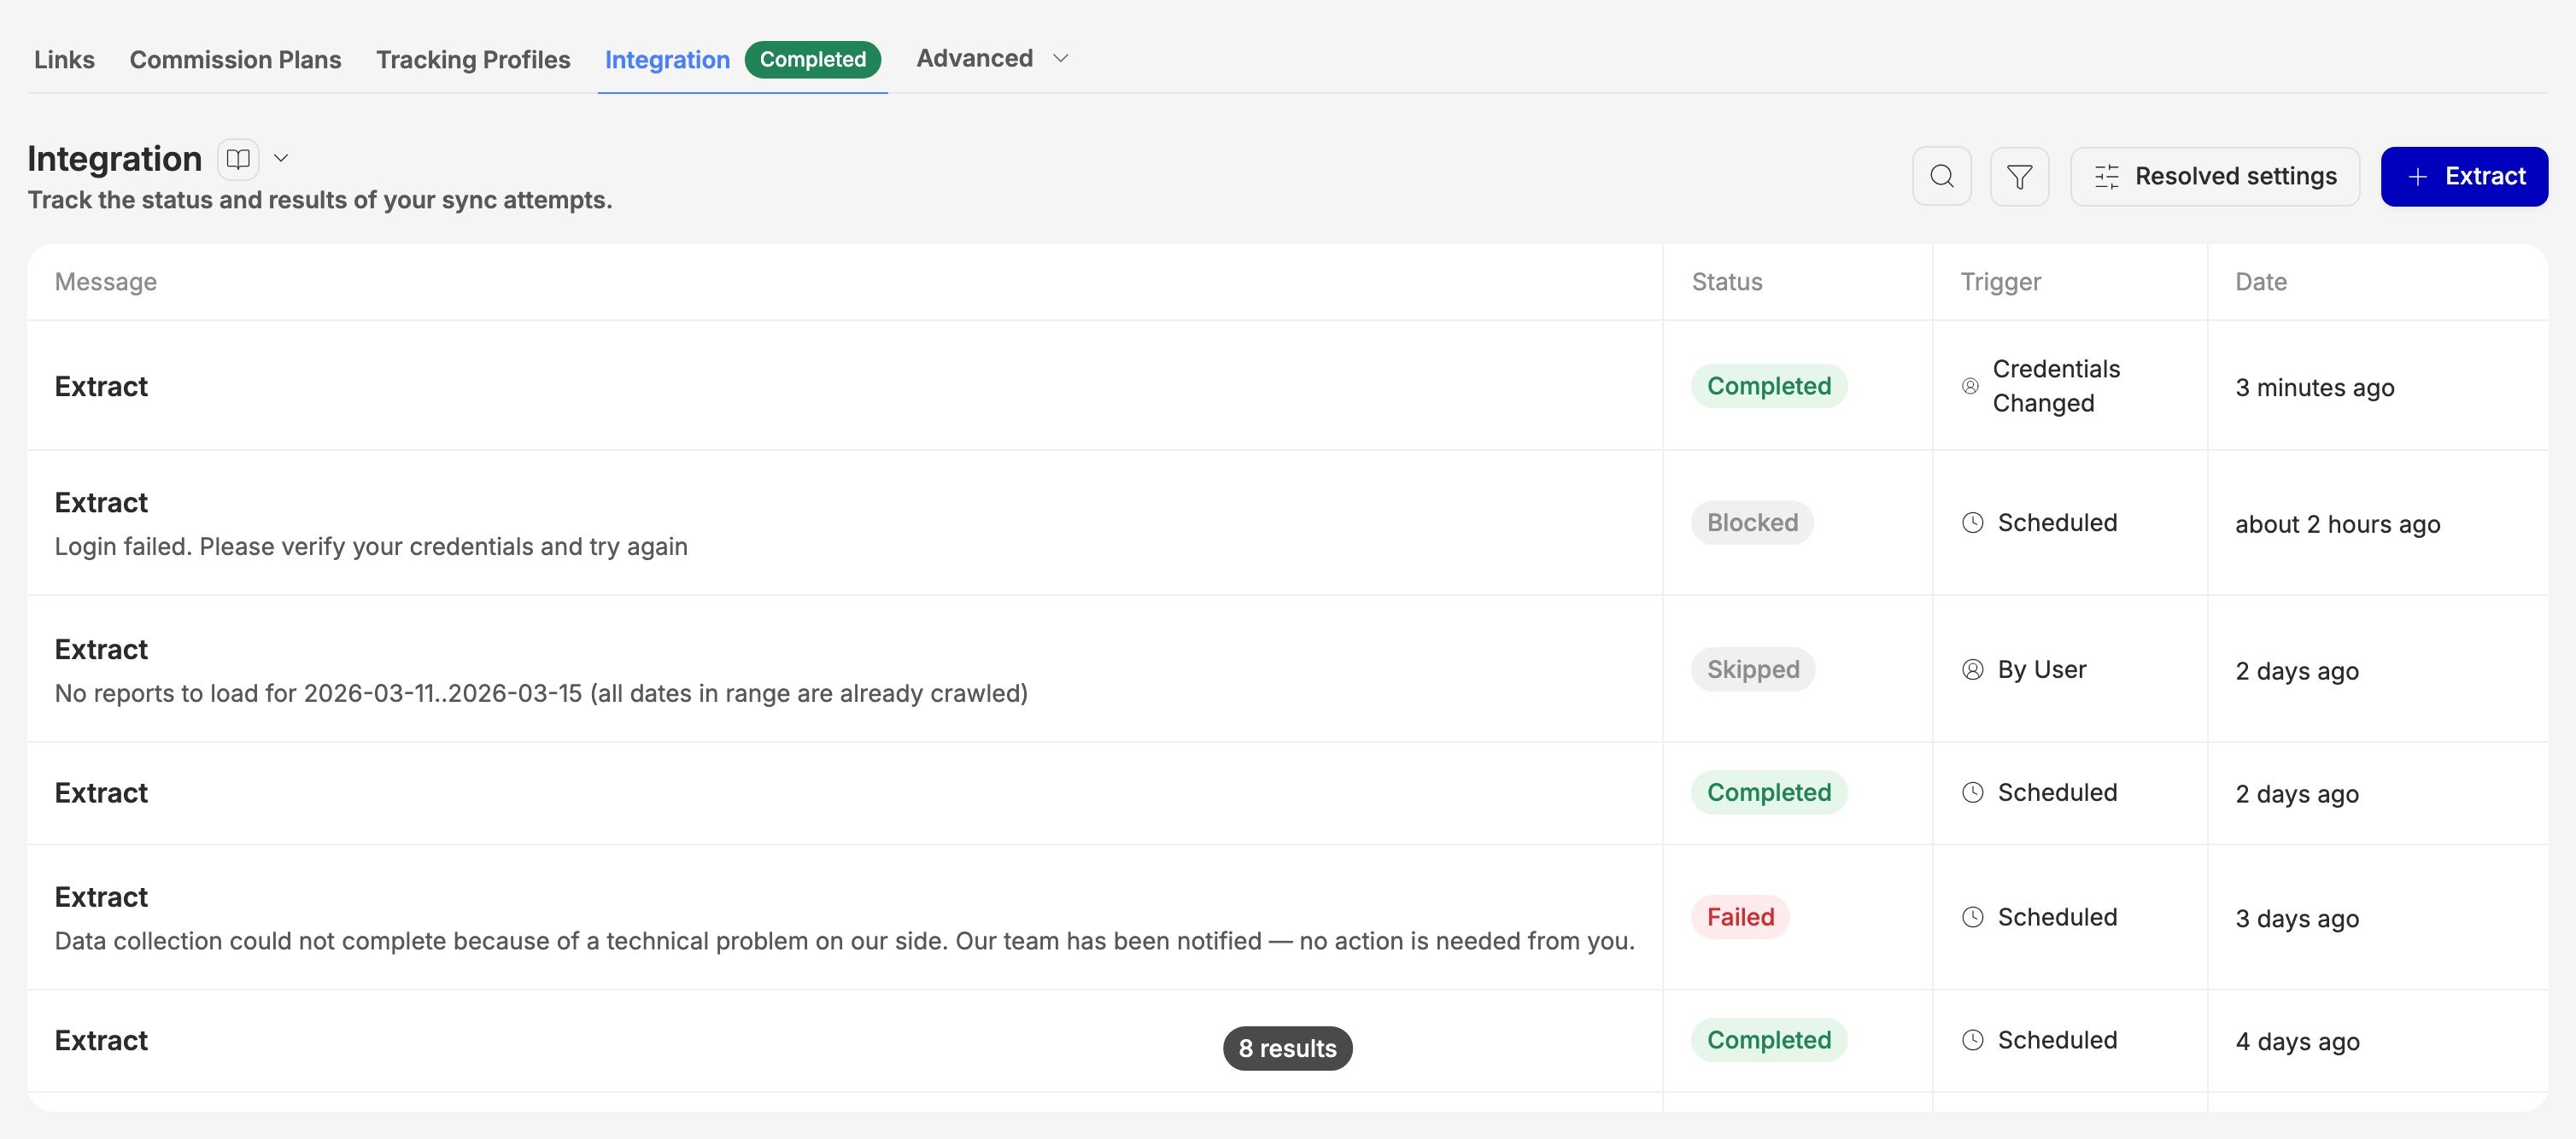
Task: Switch to the Commission Plans tab
Action: tap(235, 59)
